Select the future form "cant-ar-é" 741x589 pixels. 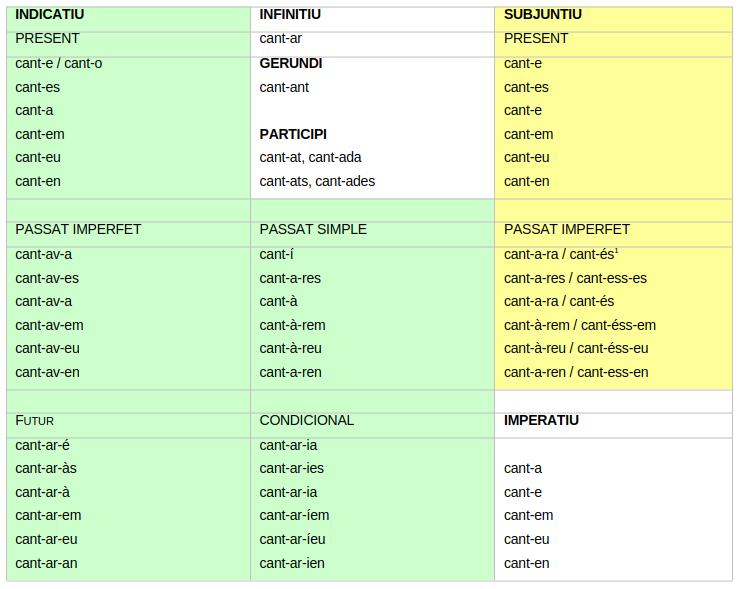click(x=43, y=444)
